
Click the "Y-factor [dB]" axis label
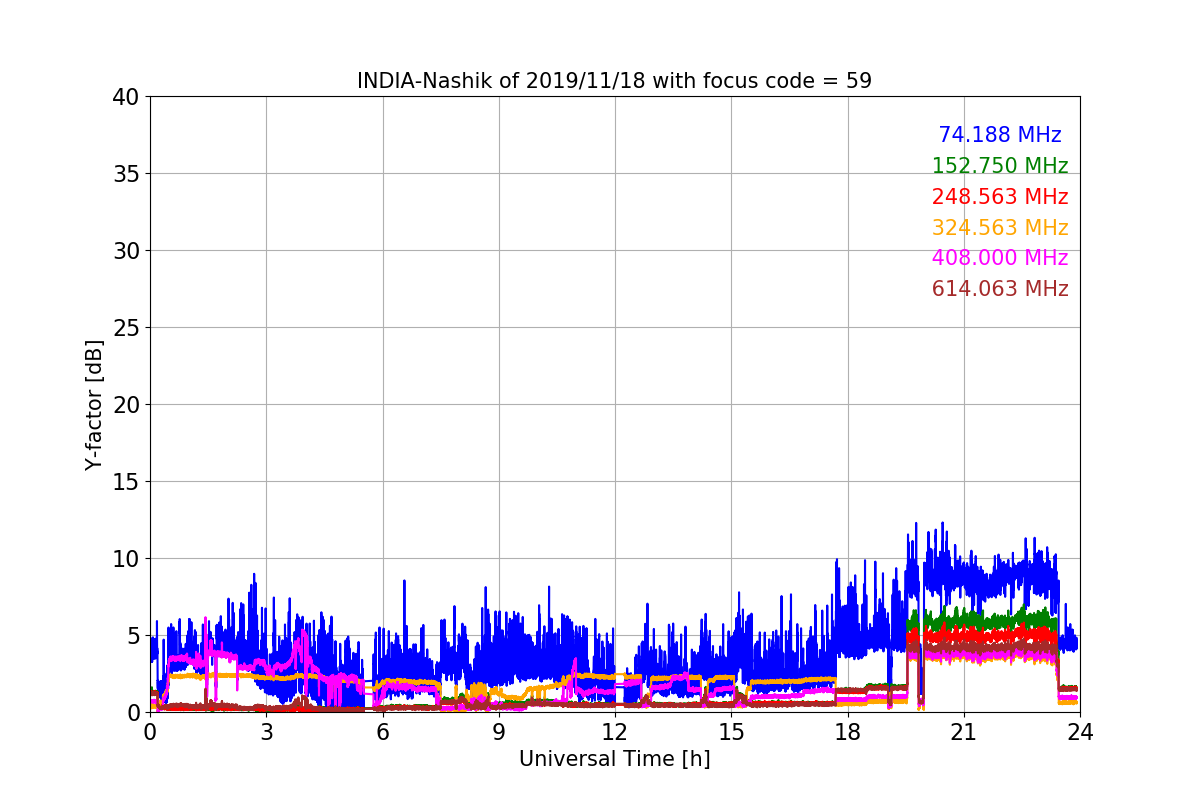pyautogui.click(x=94, y=405)
